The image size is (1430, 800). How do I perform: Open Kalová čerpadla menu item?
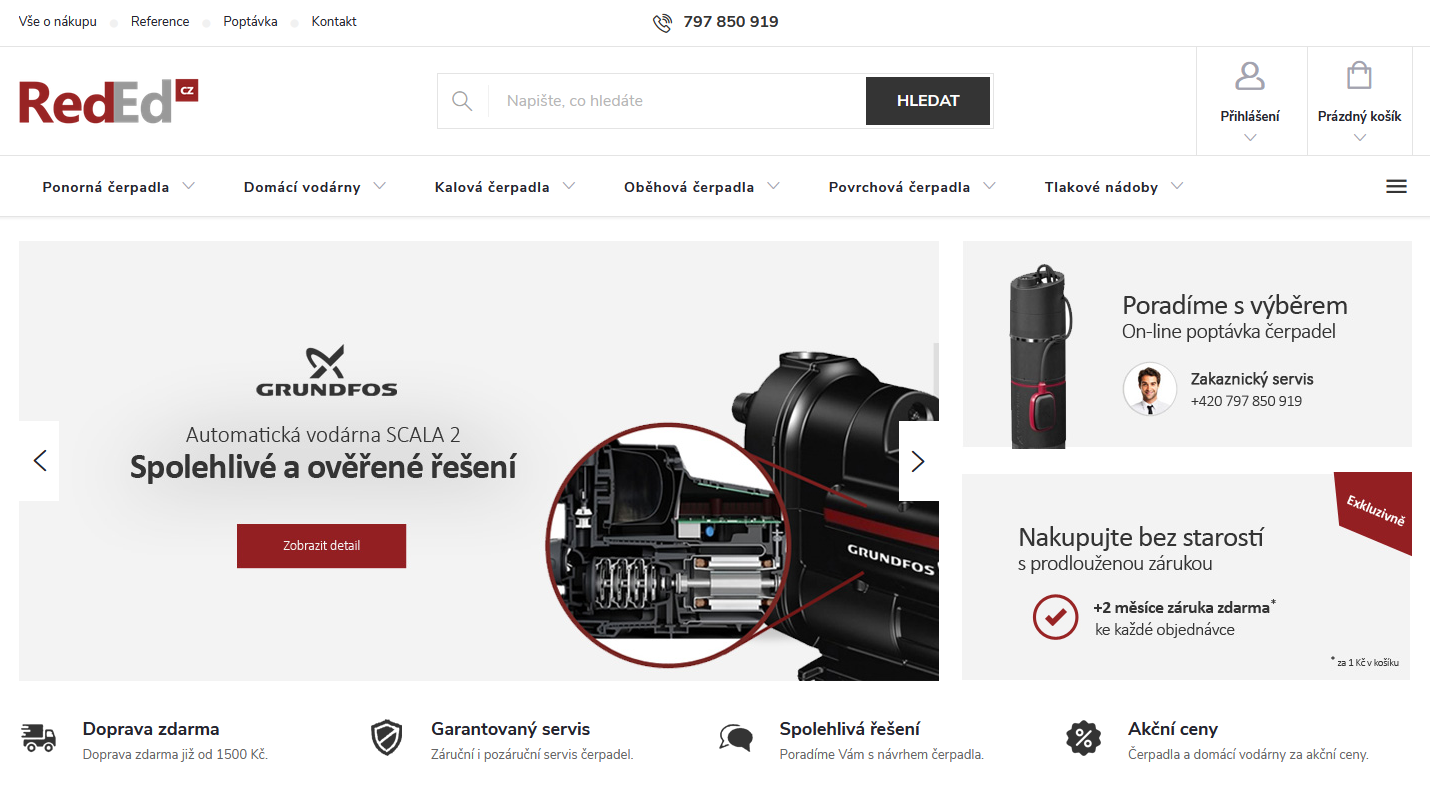[x=492, y=187]
